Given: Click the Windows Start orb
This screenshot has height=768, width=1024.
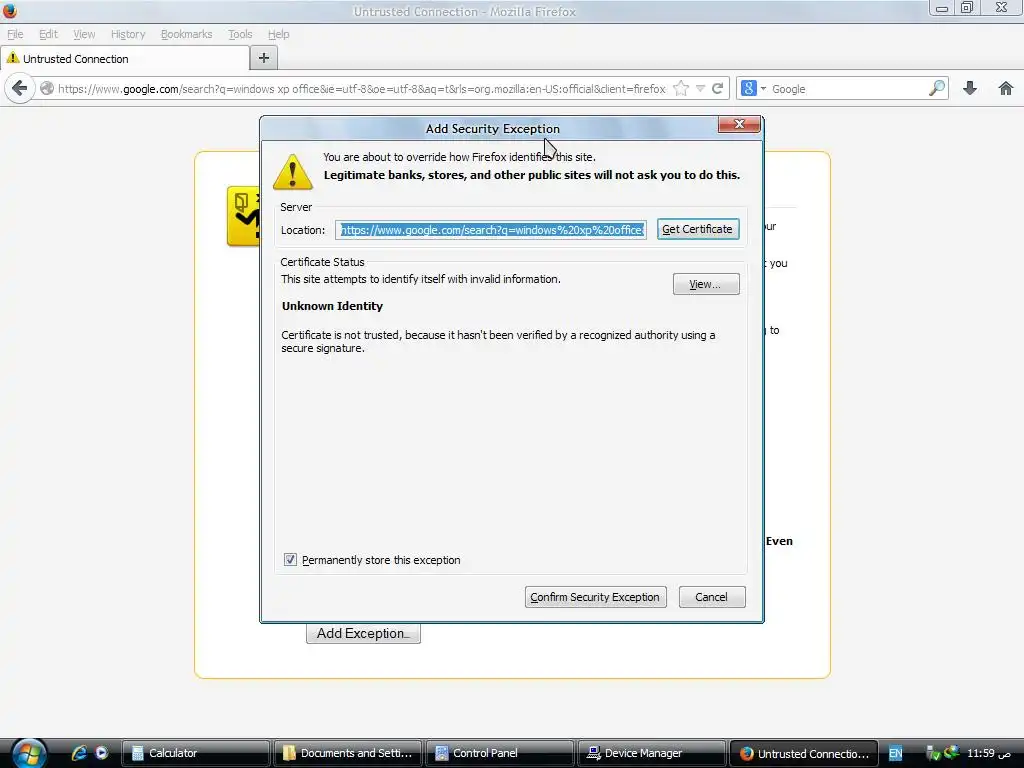Looking at the screenshot, I should pyautogui.click(x=29, y=754).
